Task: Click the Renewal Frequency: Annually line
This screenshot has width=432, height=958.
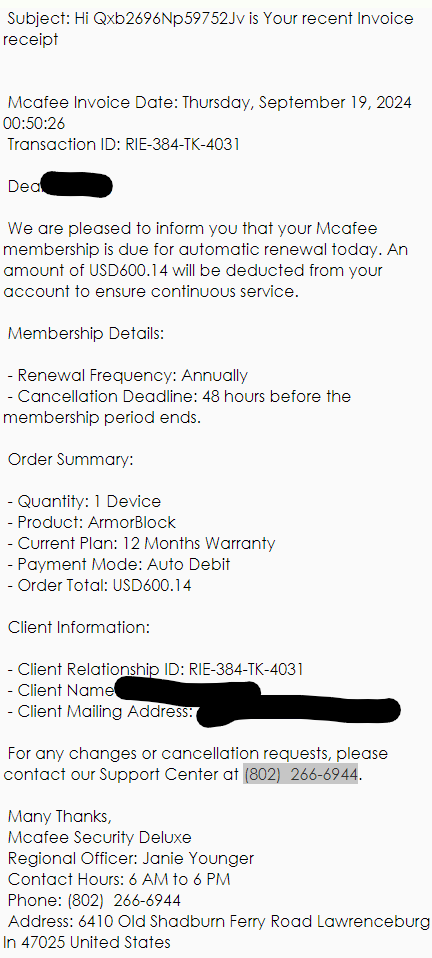Action: point(128,375)
